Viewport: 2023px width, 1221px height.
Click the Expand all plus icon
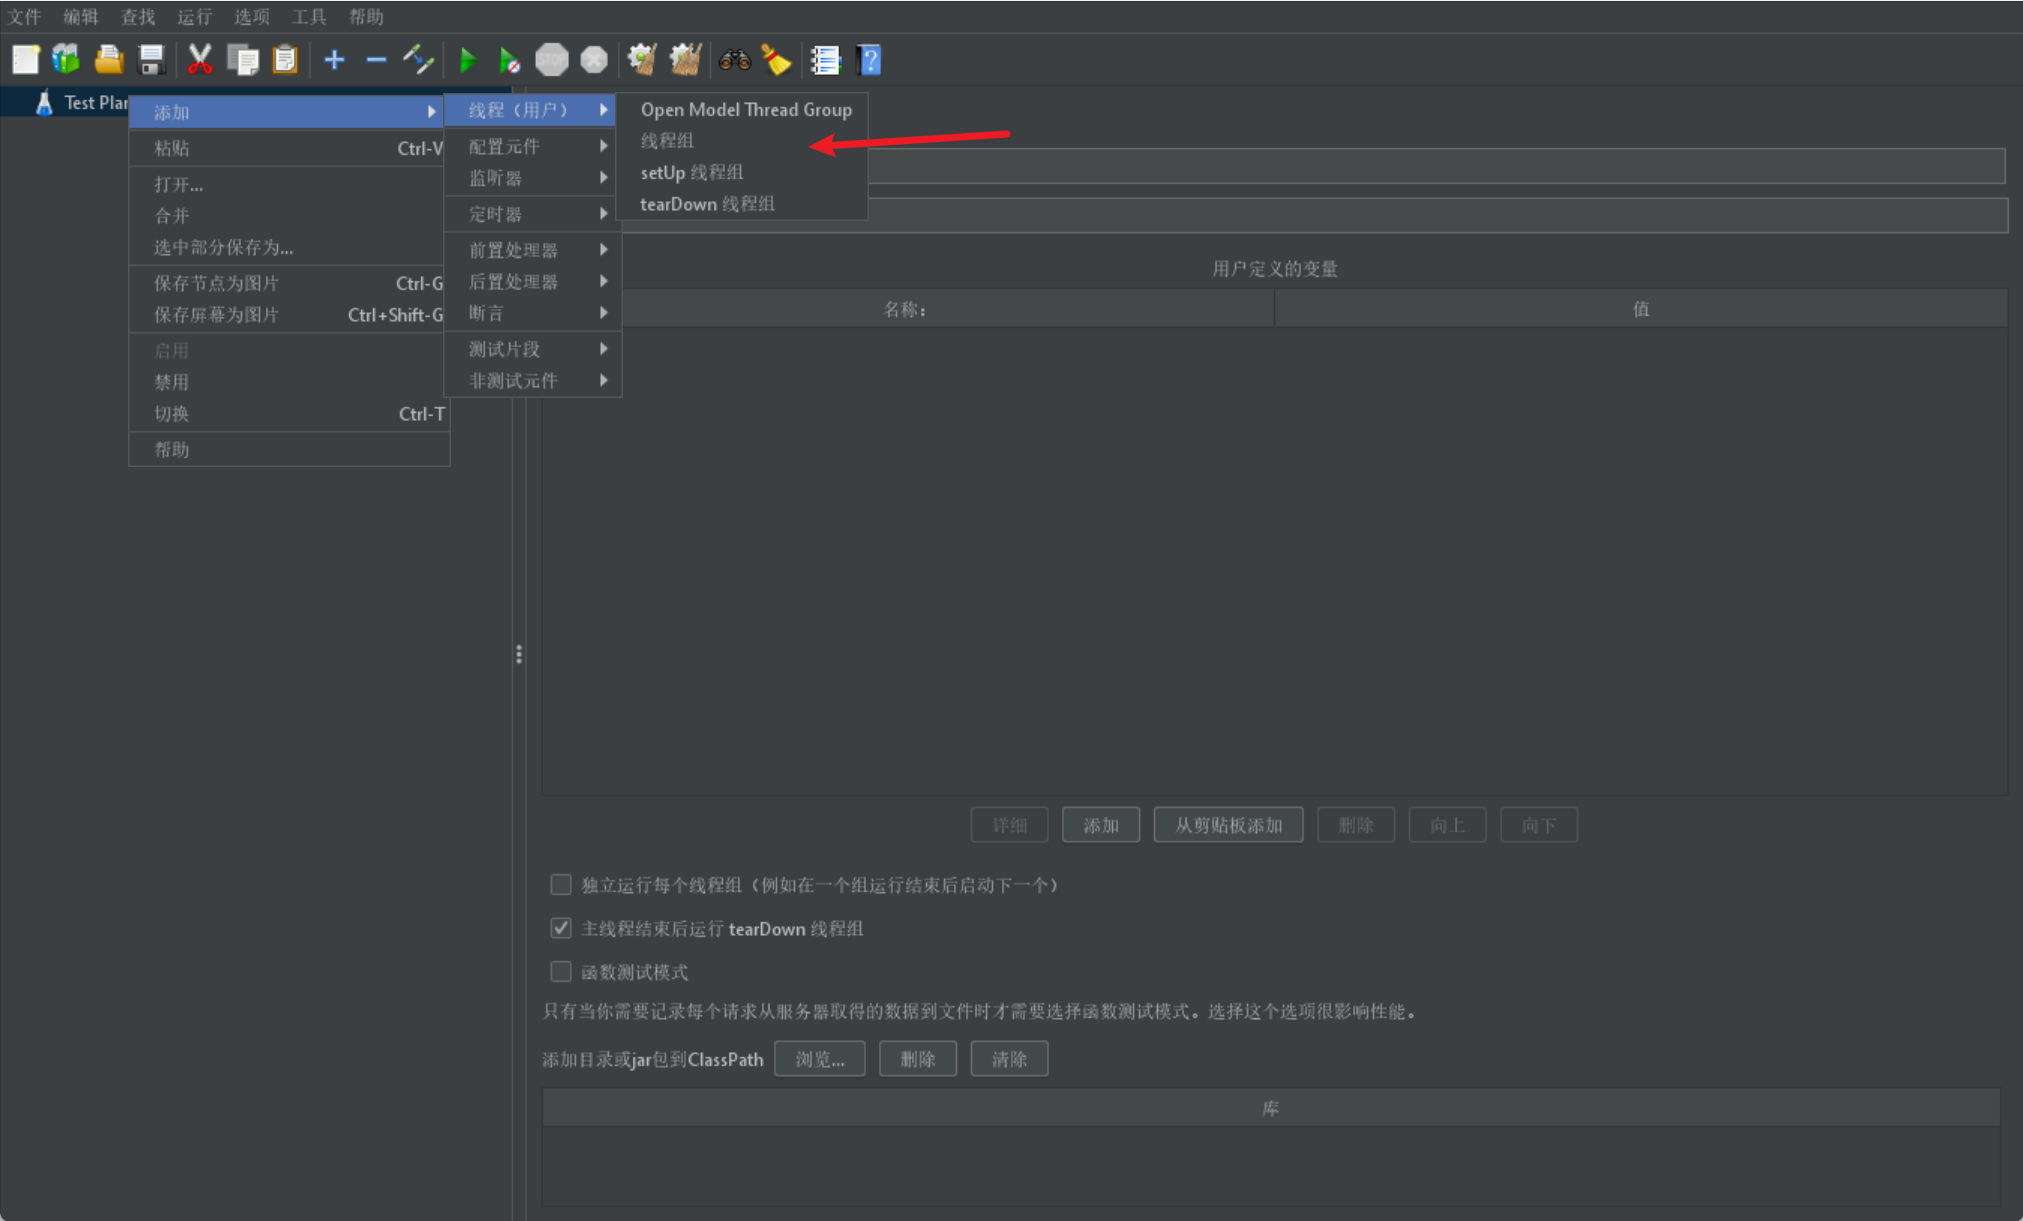click(x=334, y=60)
